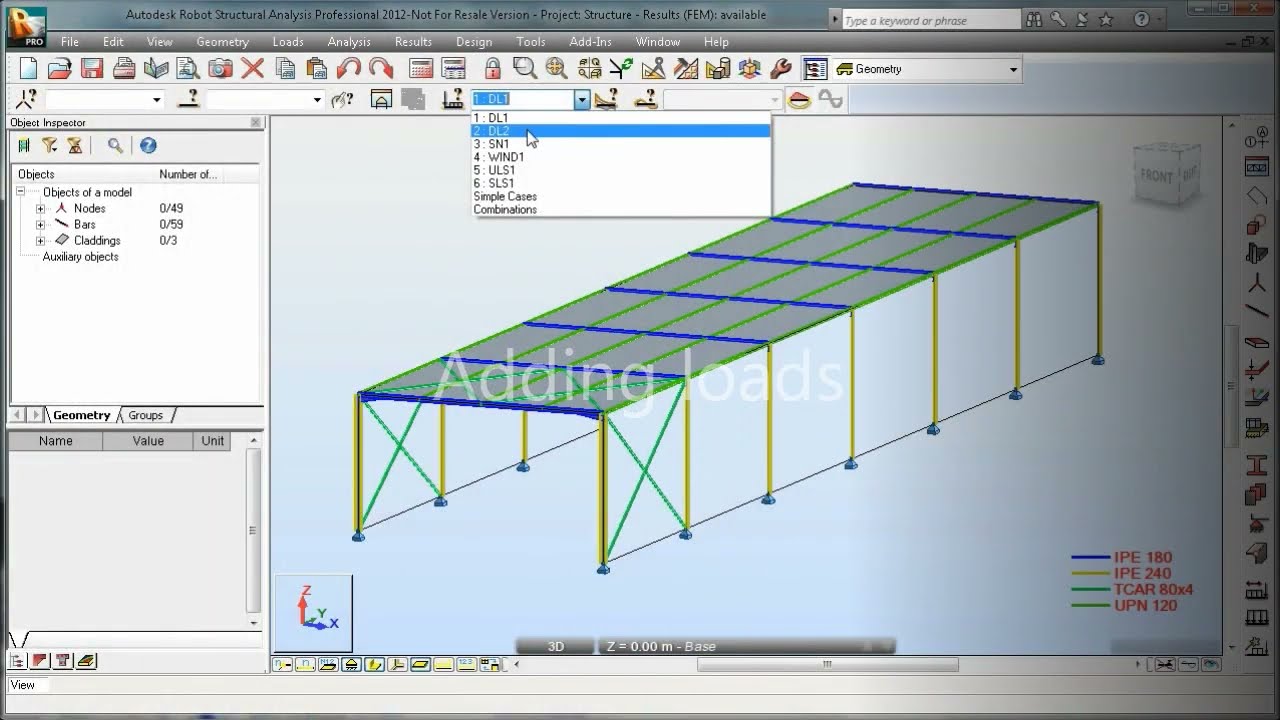Open Object Inspector help icon

pos(148,146)
